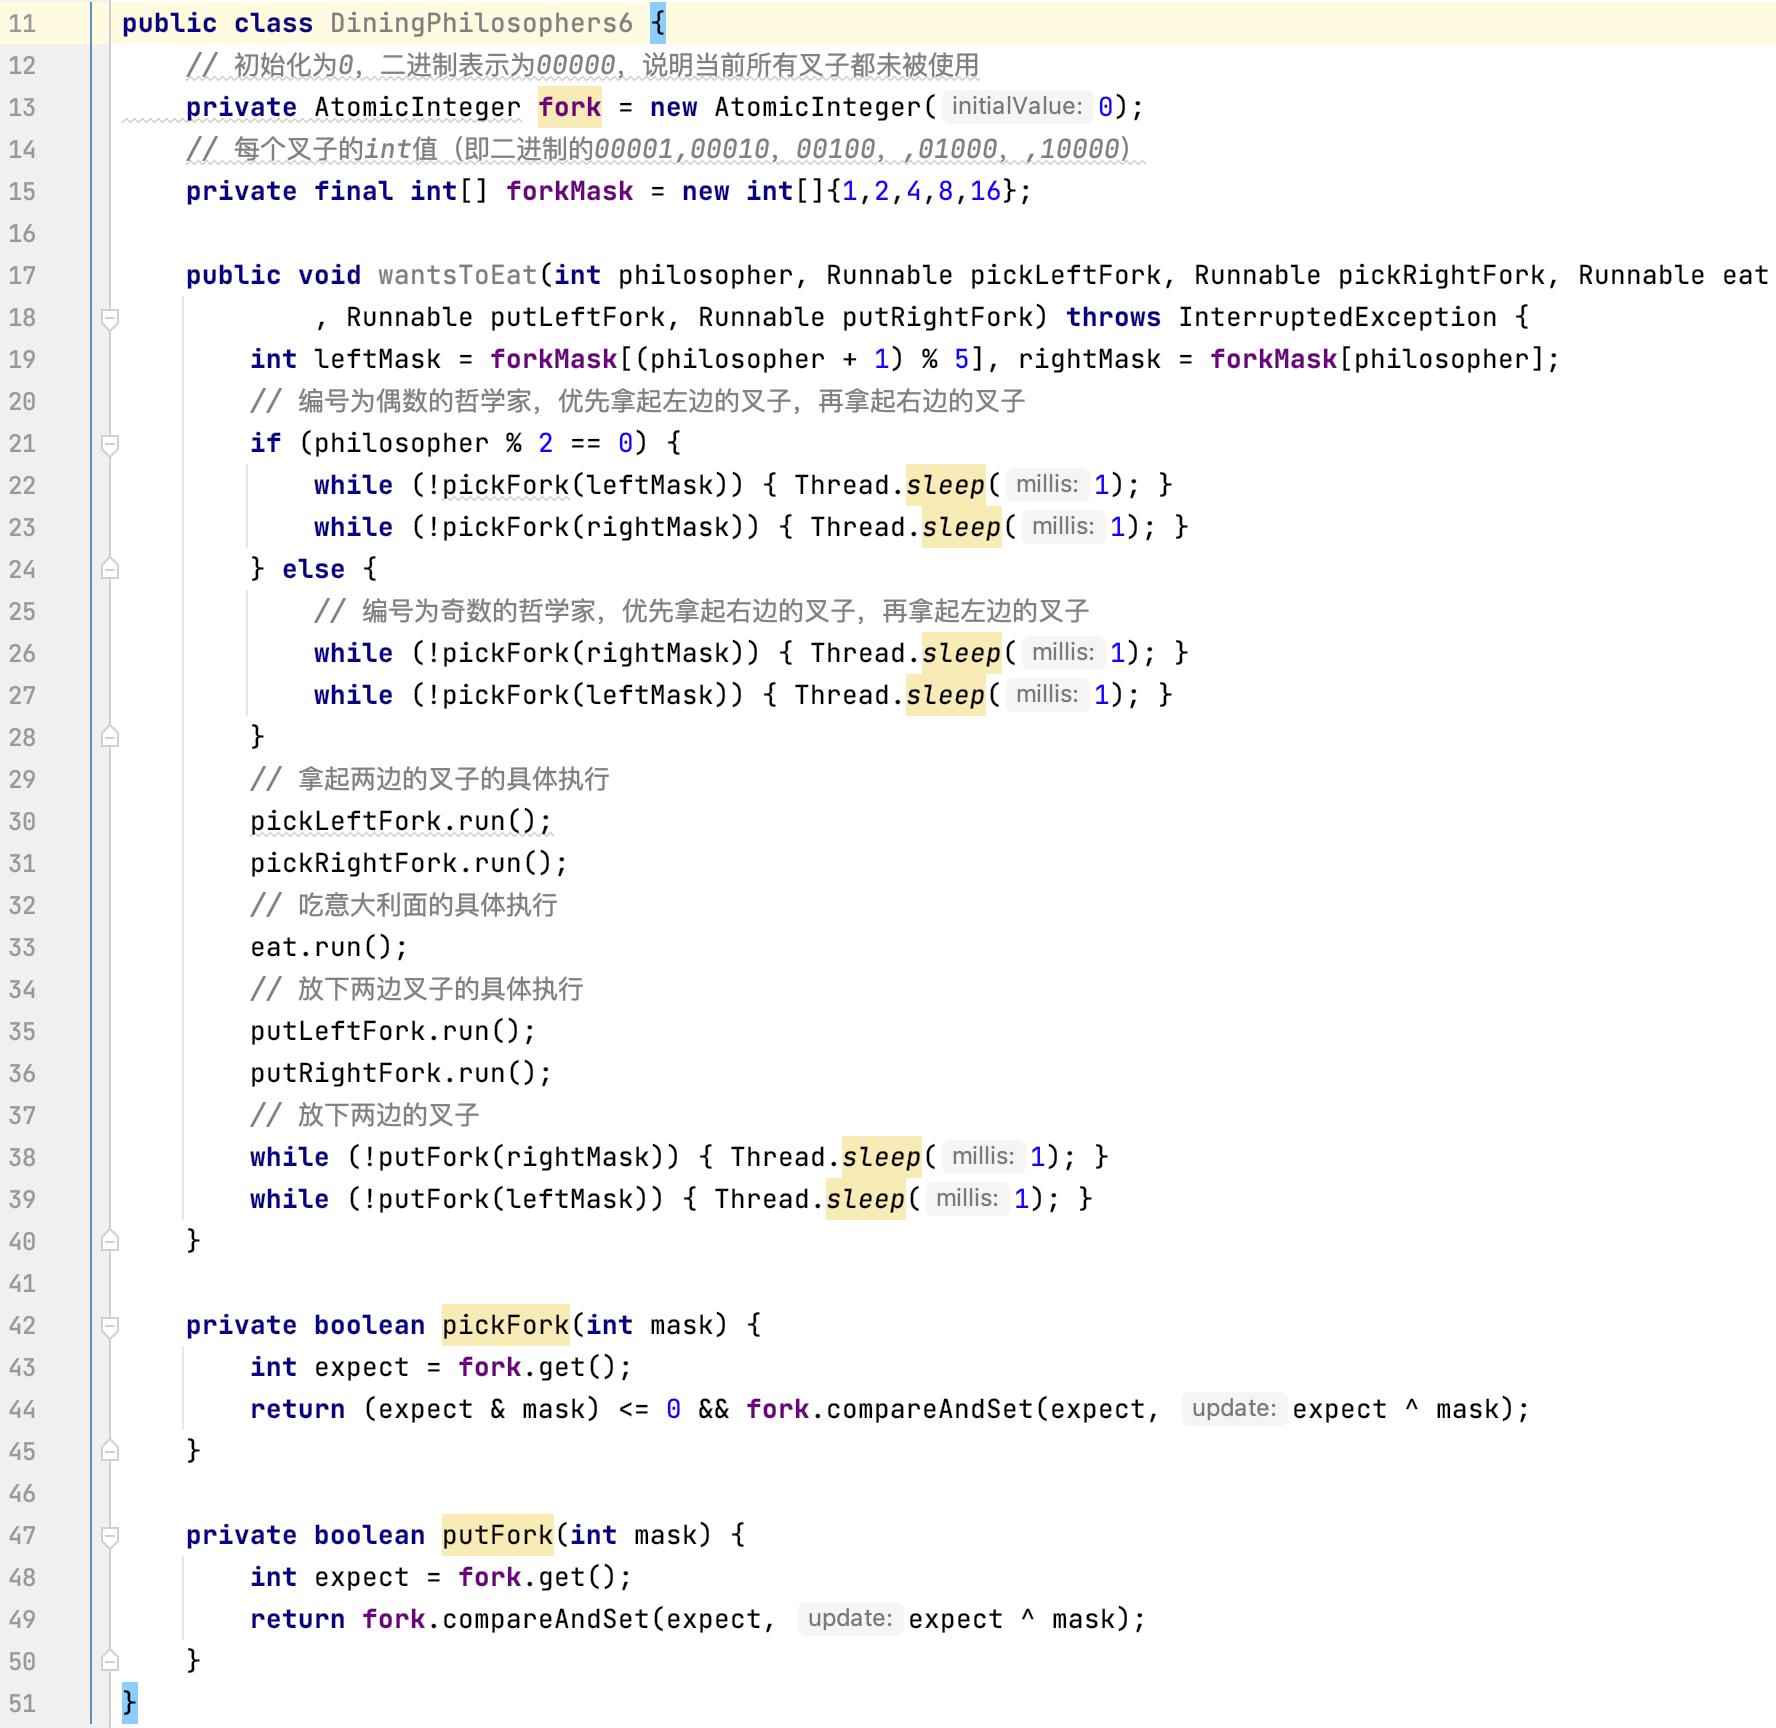Collapse the if block fold marker on line 21
This screenshot has height=1728, width=1776.
click(x=110, y=444)
